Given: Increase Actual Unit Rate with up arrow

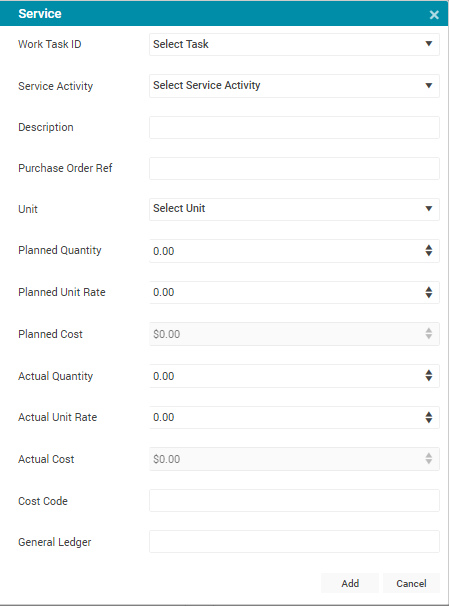Looking at the screenshot, I should (x=429, y=414).
